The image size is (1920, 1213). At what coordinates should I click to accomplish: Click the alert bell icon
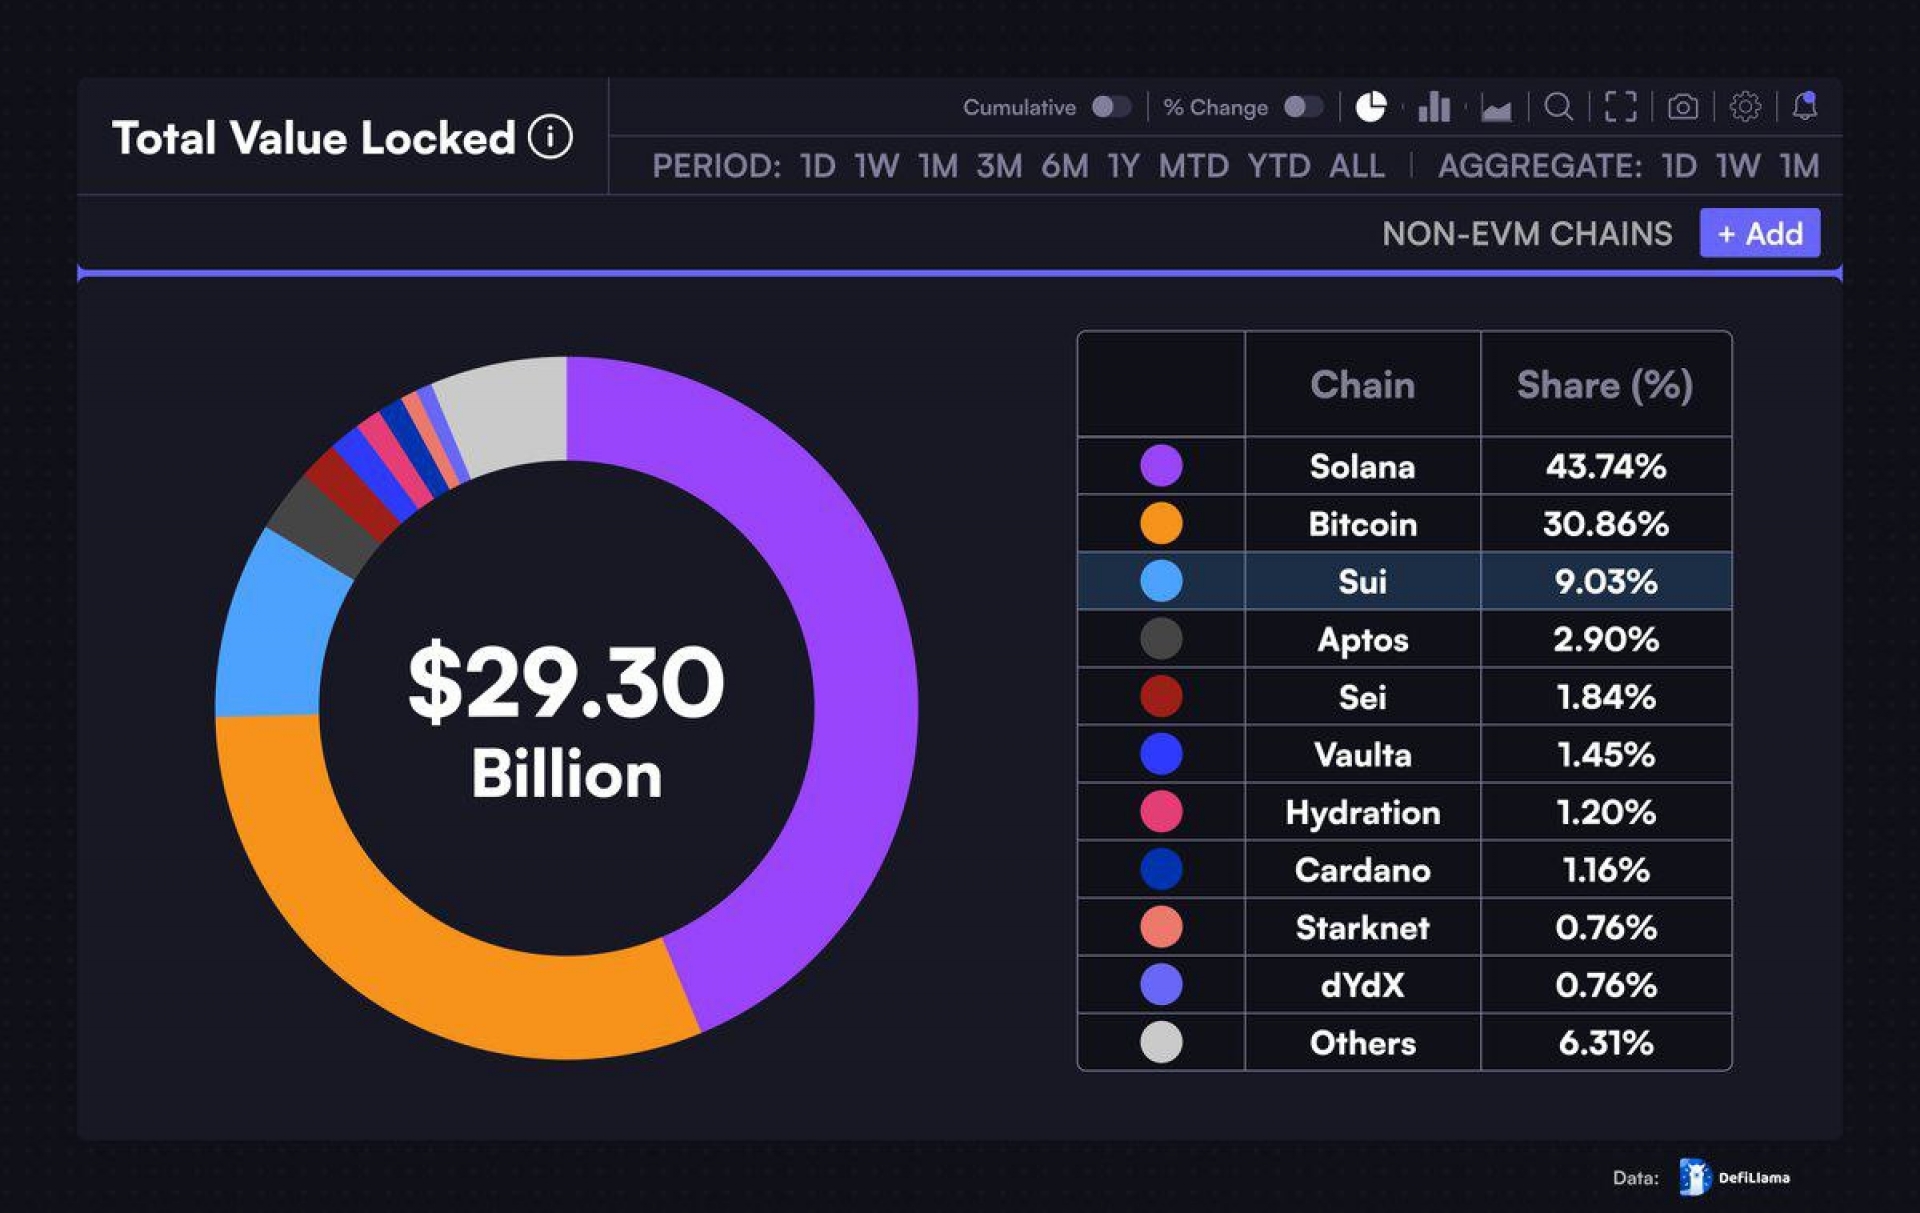(x=1805, y=106)
